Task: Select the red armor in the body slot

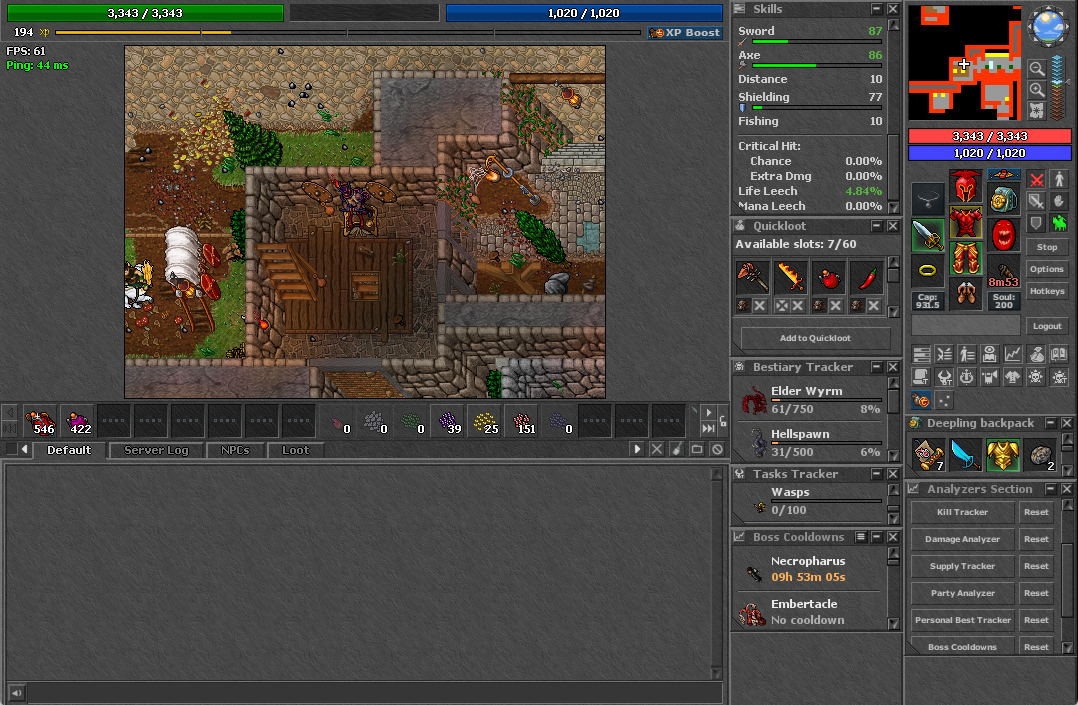Action: pyautogui.click(x=965, y=221)
